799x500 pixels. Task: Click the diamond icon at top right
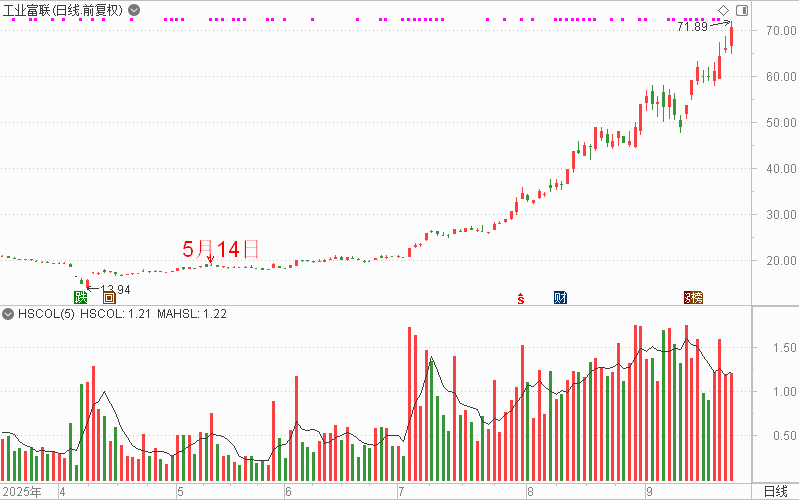(x=723, y=10)
